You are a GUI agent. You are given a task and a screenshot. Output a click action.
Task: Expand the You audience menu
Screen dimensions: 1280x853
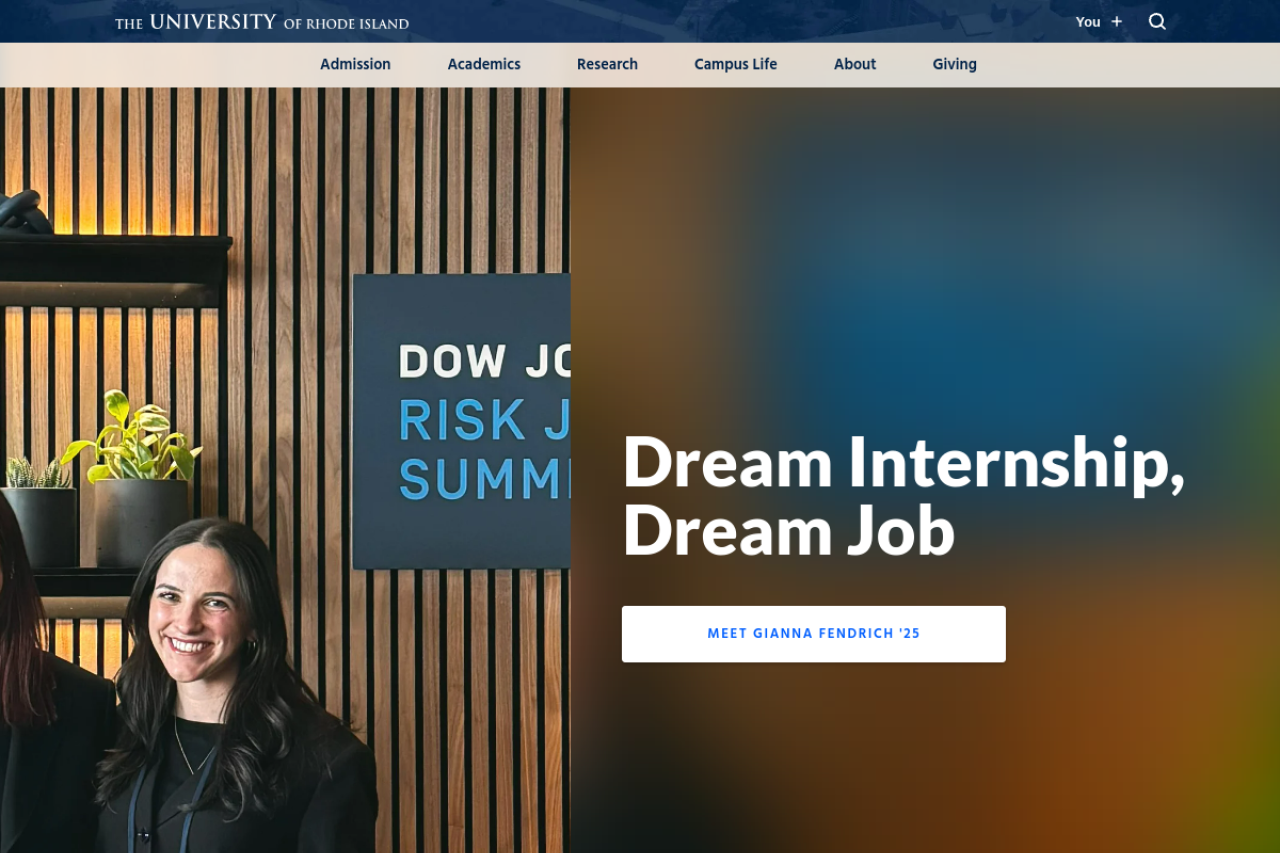[x=1099, y=22]
